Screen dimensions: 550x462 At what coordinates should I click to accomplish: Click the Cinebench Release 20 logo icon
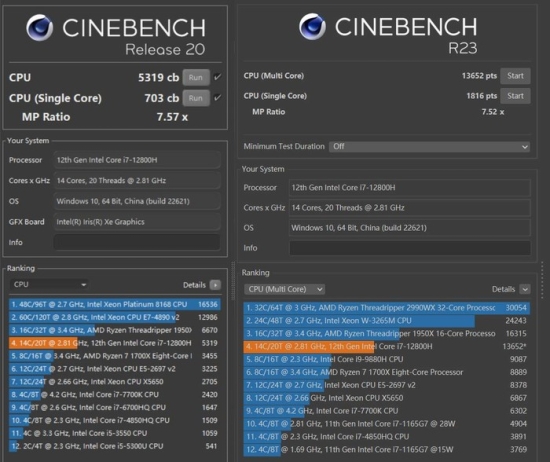coord(40,27)
